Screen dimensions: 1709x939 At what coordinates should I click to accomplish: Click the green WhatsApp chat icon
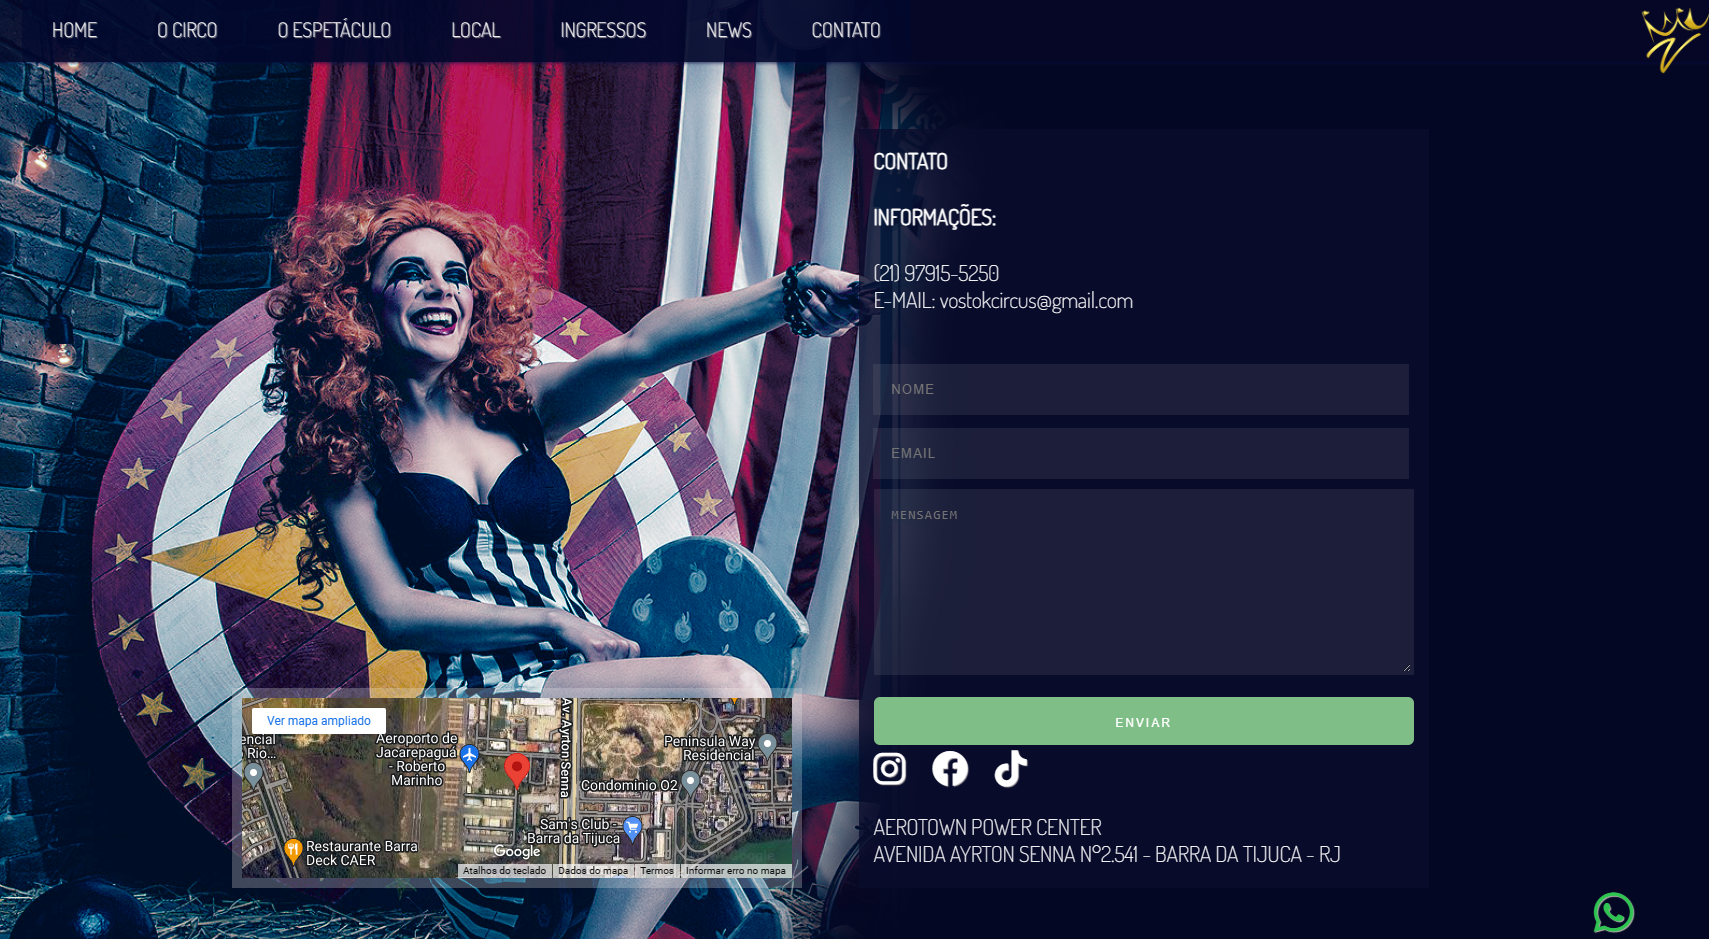tap(1613, 912)
